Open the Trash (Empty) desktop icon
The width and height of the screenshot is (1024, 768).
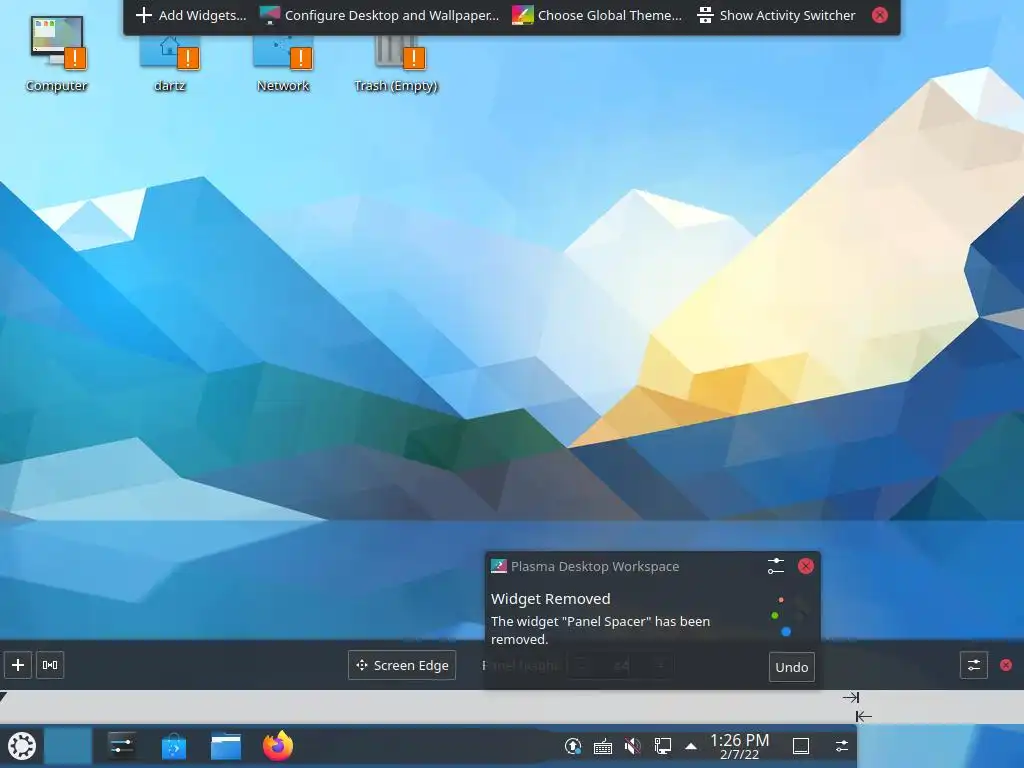click(396, 62)
